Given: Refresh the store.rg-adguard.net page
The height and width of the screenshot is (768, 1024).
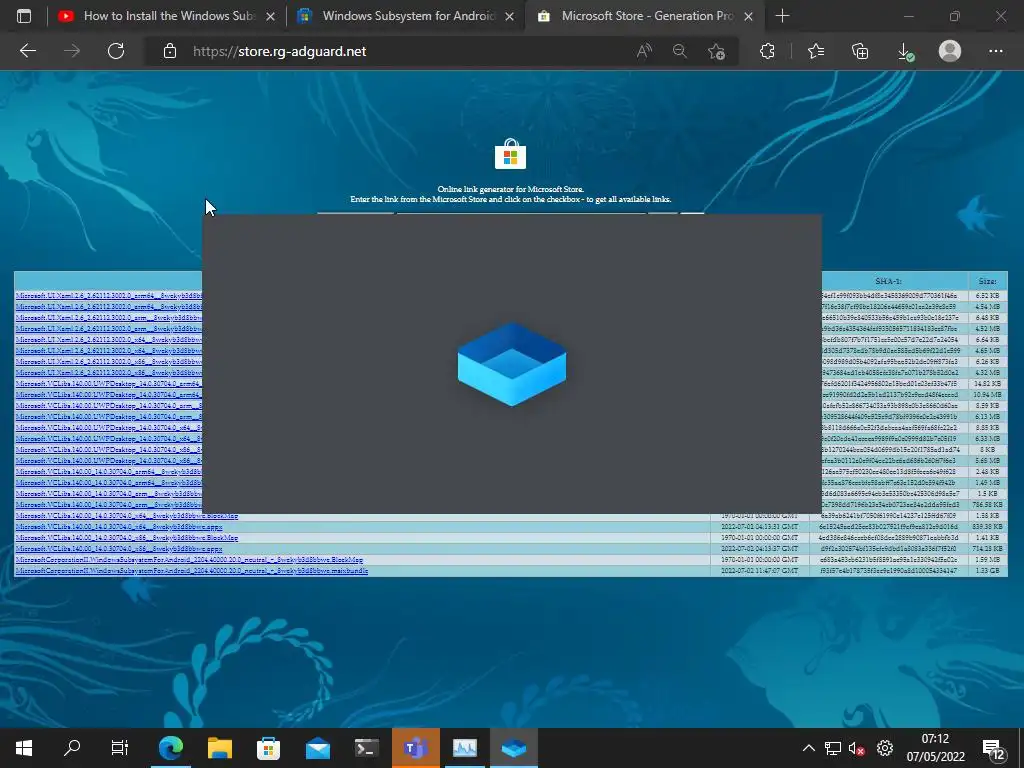Looking at the screenshot, I should [116, 51].
